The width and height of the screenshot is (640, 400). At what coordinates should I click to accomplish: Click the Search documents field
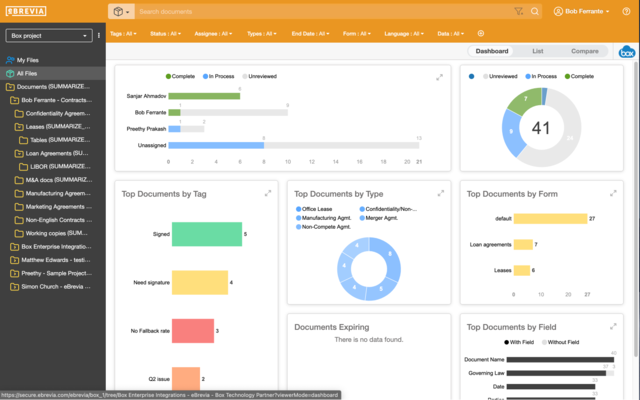pyautogui.click(x=322, y=11)
